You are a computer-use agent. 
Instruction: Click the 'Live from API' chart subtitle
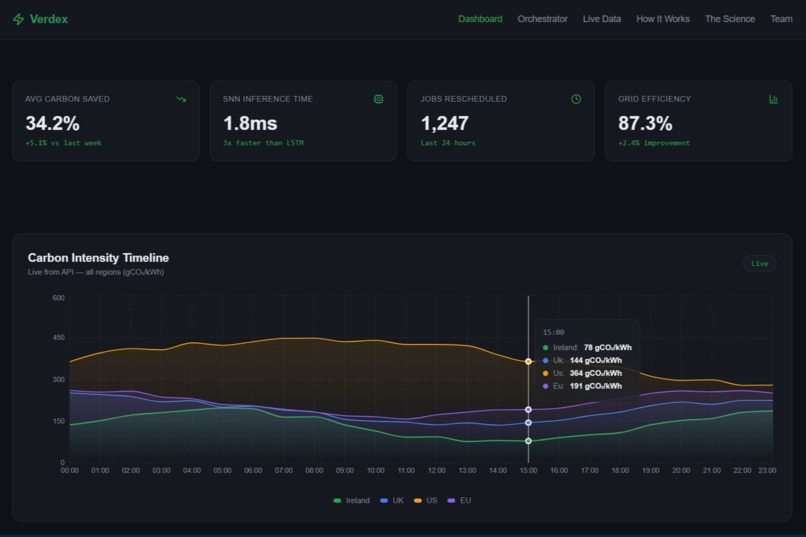pyautogui.click(x=96, y=272)
